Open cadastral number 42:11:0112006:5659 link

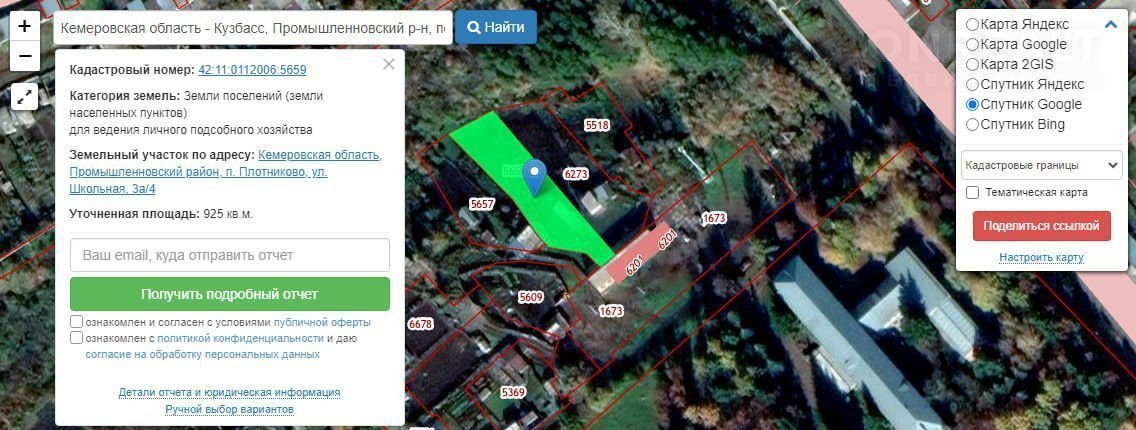tap(252, 70)
